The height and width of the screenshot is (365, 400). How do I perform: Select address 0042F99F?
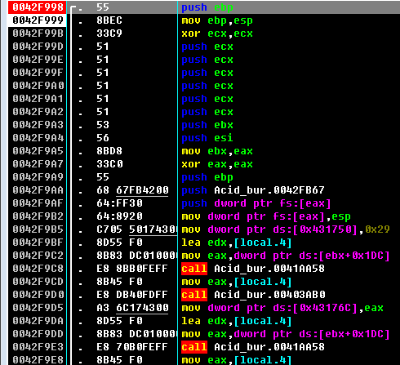pyautogui.click(x=38, y=73)
